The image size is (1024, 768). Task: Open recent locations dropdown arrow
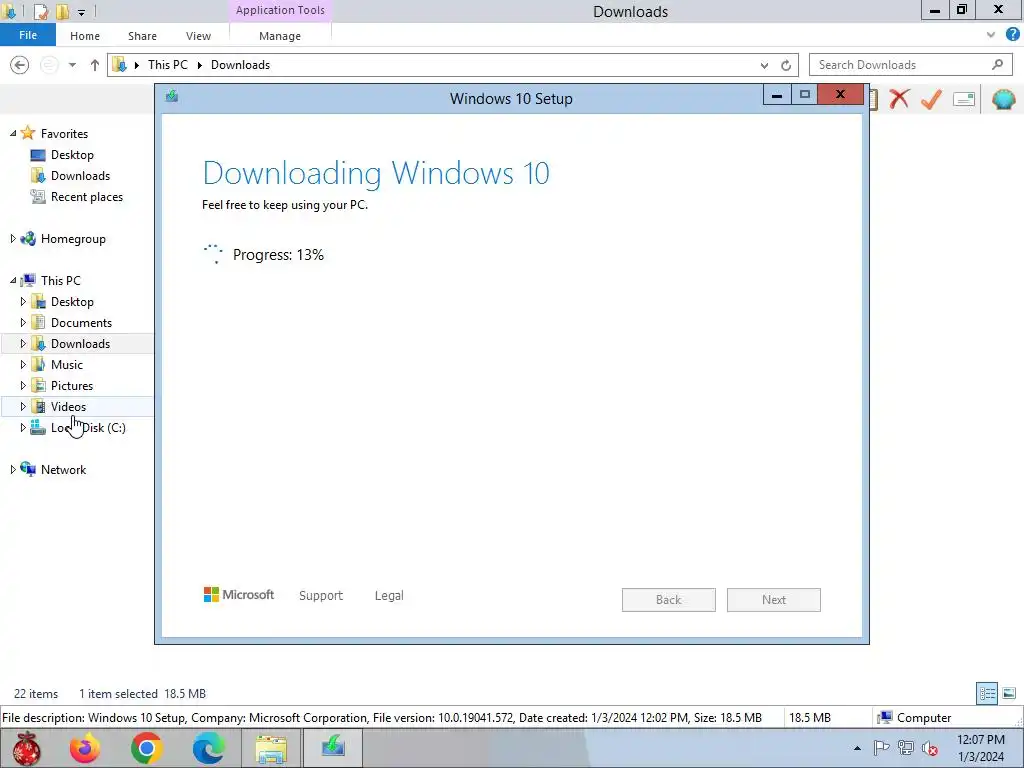point(72,65)
